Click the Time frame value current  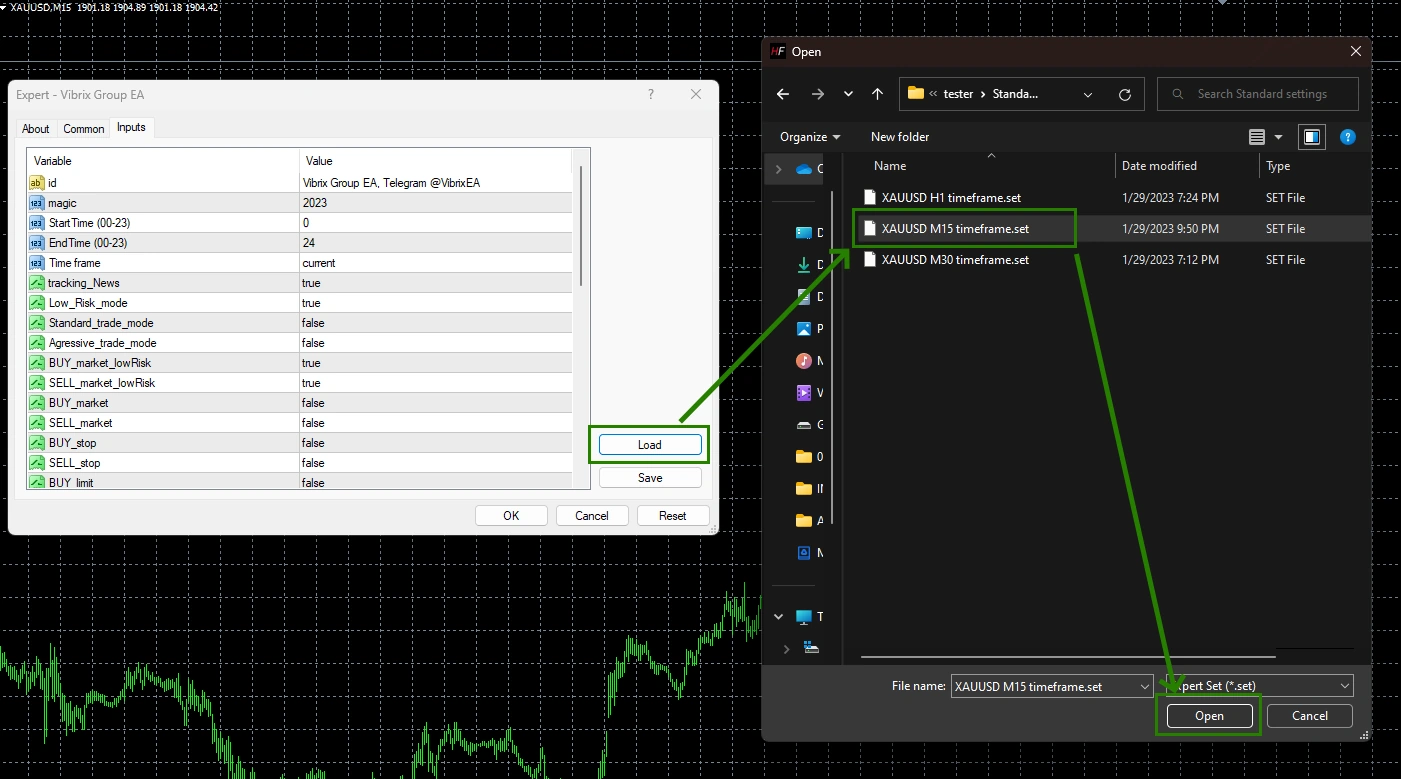[319, 263]
